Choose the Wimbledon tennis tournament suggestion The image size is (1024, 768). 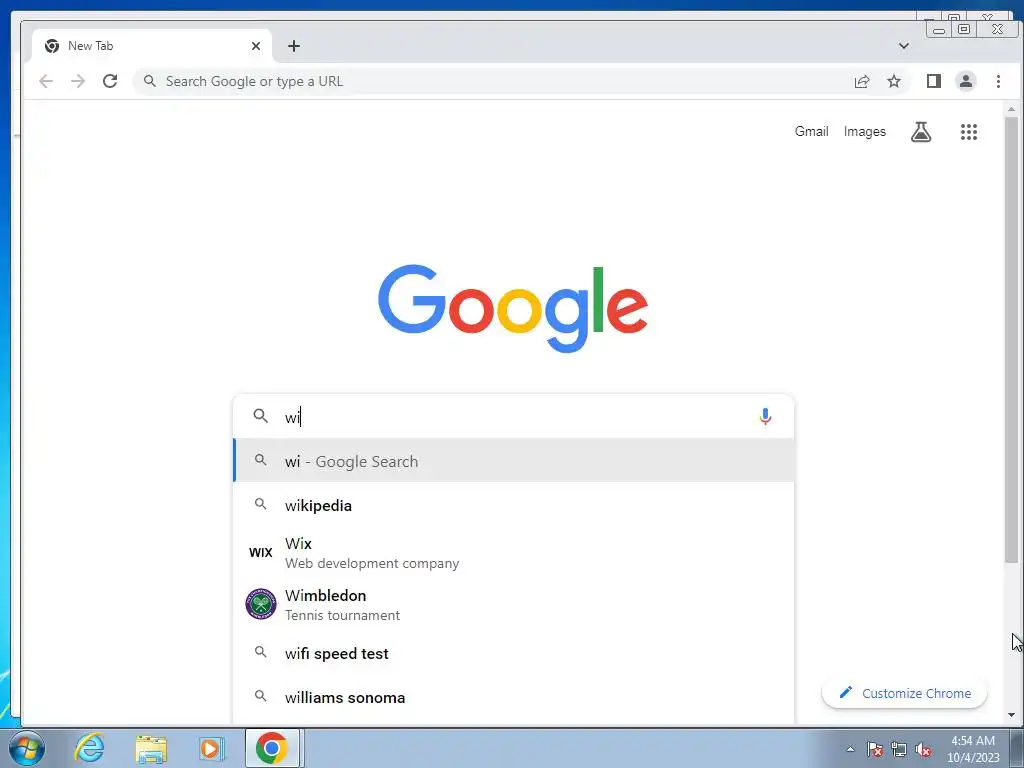[514, 604]
